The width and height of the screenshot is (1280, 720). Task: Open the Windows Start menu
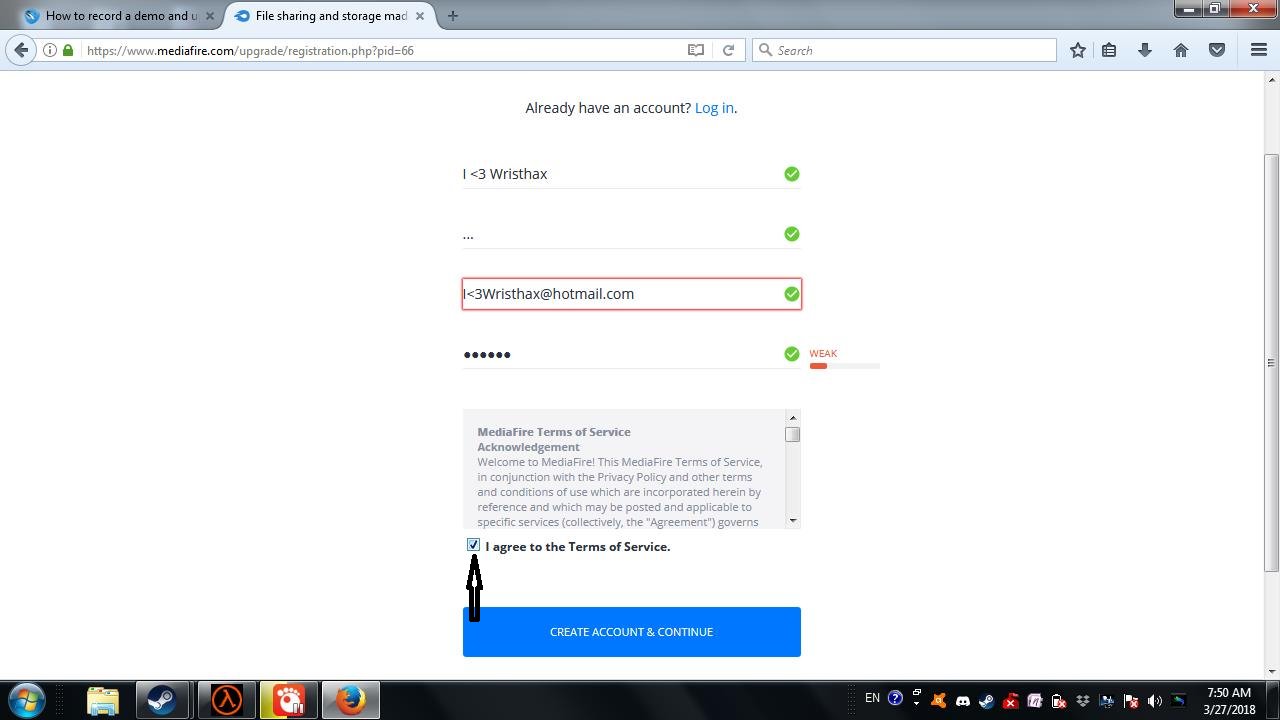[x=27, y=700]
